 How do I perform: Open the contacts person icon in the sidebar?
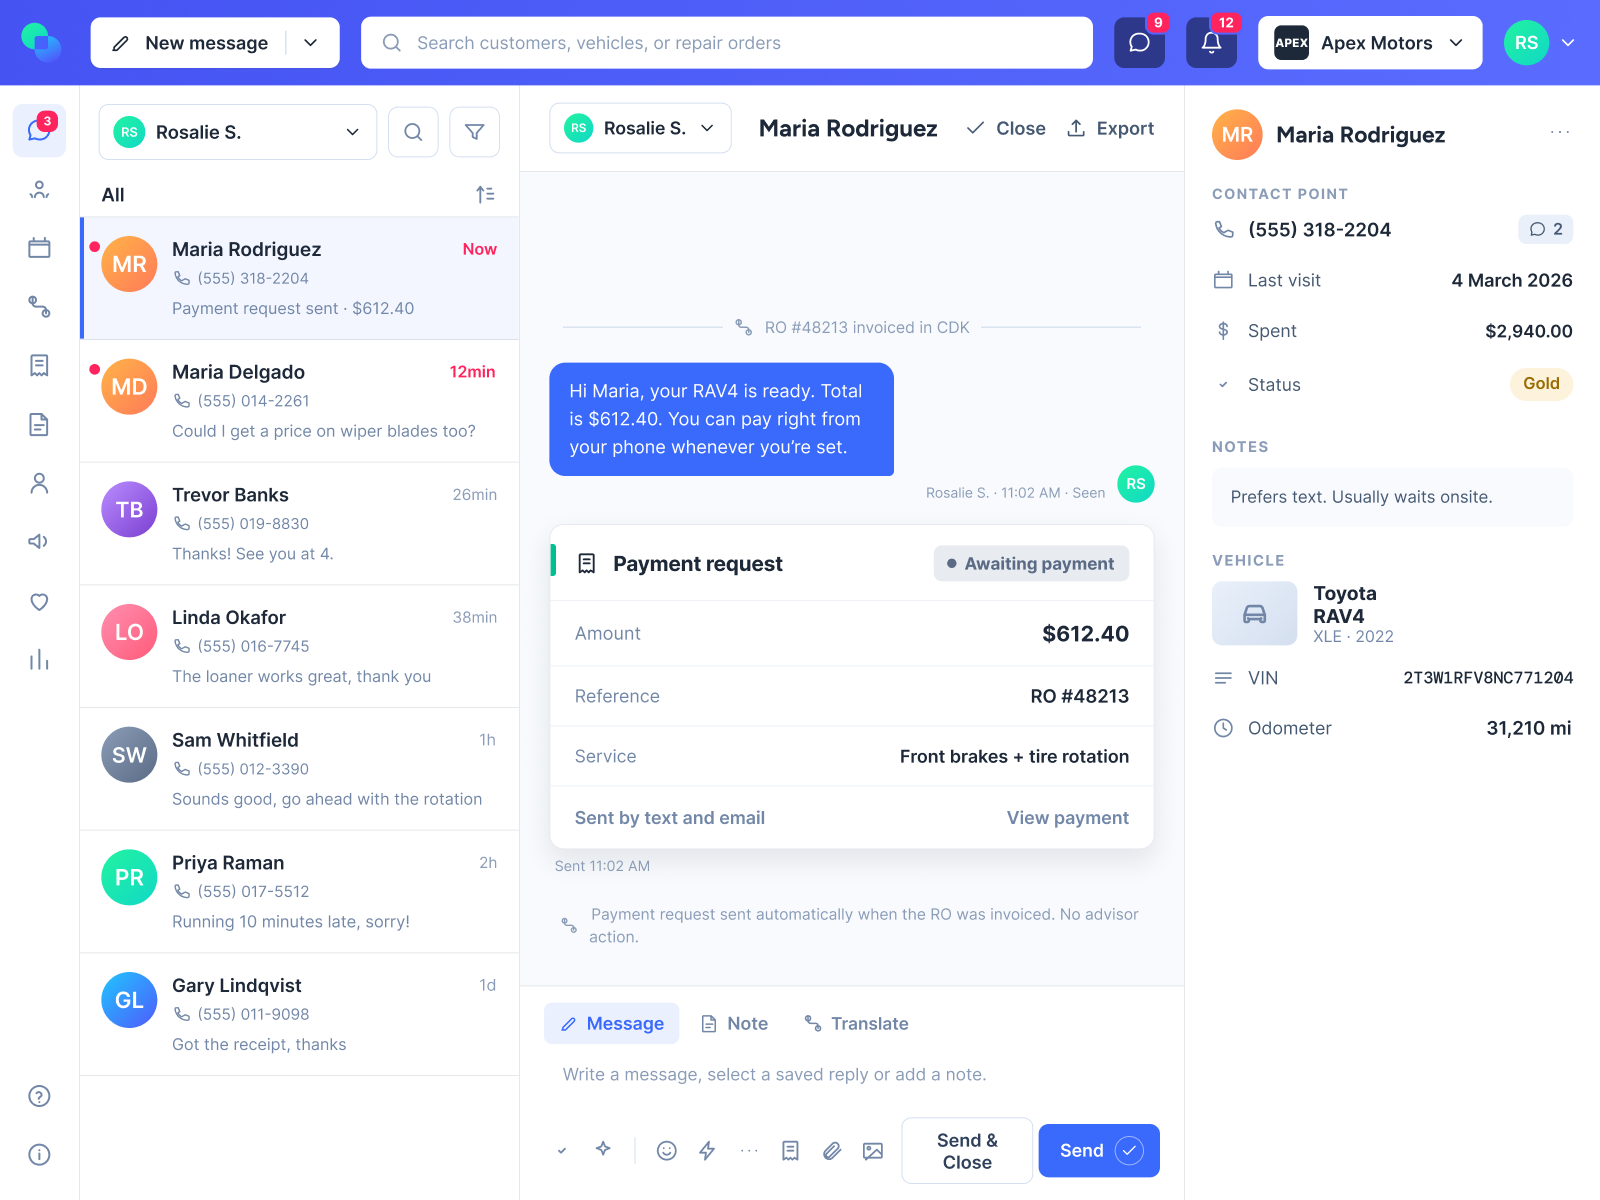click(x=39, y=484)
